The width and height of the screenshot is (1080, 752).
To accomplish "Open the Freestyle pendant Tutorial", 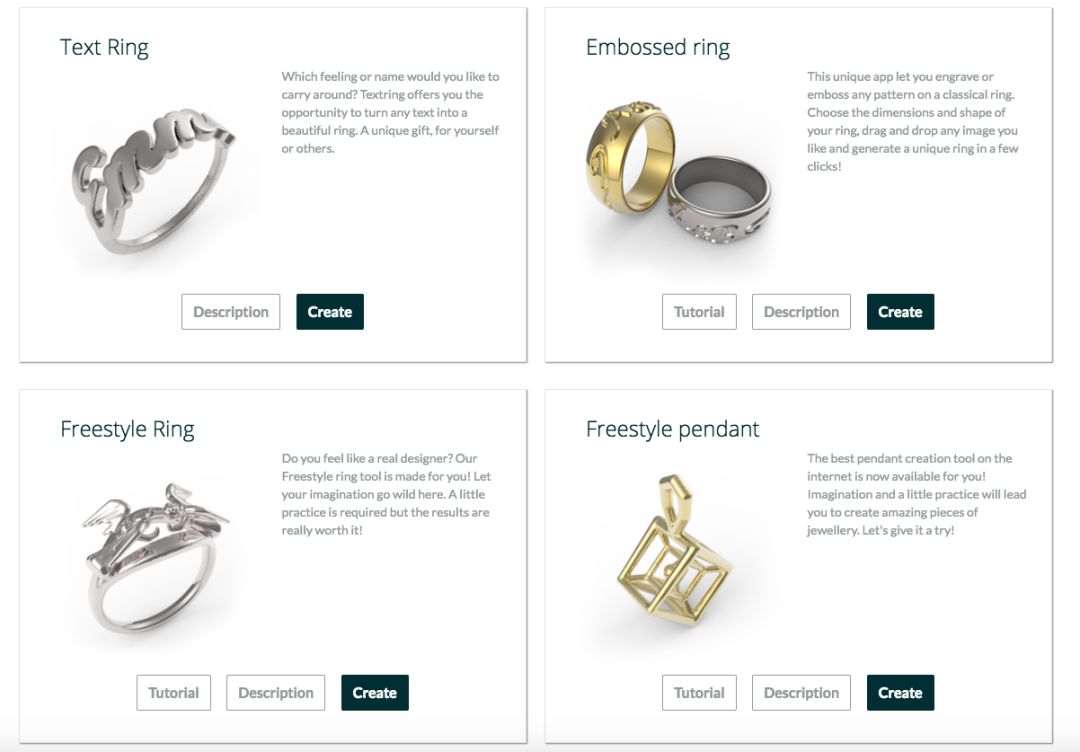I will click(x=699, y=693).
